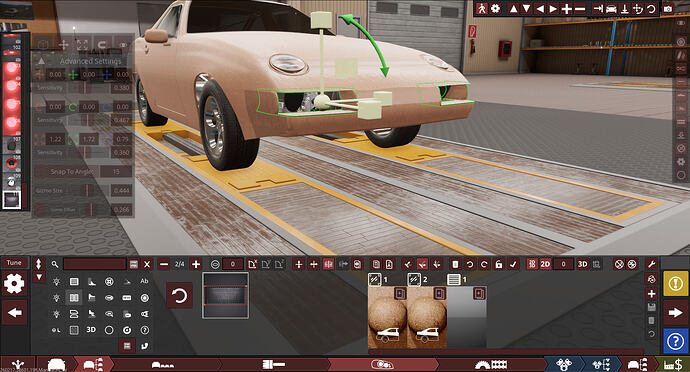The height and width of the screenshot is (372, 690).
Task: Toggle the eye visibility gizmo icon
Action: pyautogui.click(x=123, y=45)
